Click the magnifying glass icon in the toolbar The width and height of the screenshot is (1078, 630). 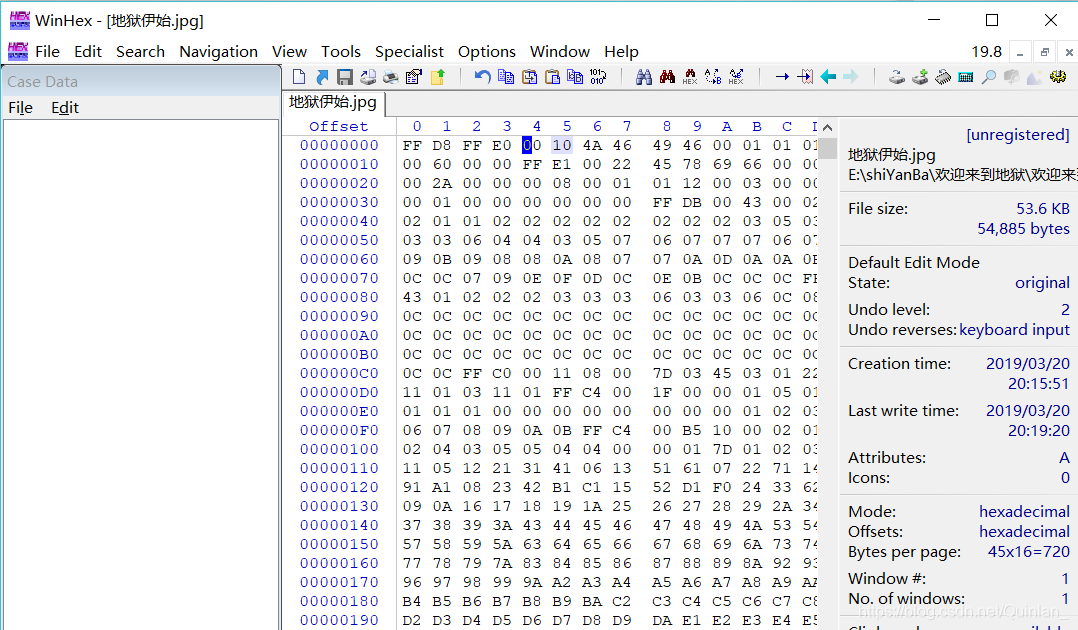pos(989,77)
